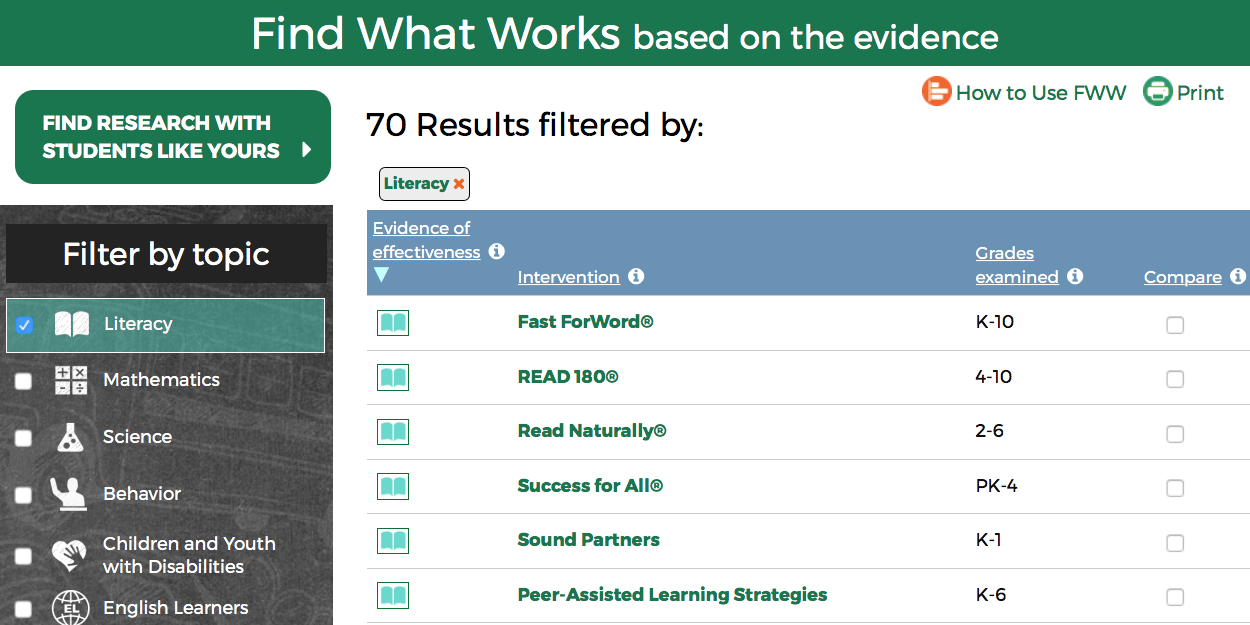Open Peer-Assisted Learning Strategies intervention
The image size is (1250, 625).
click(672, 595)
